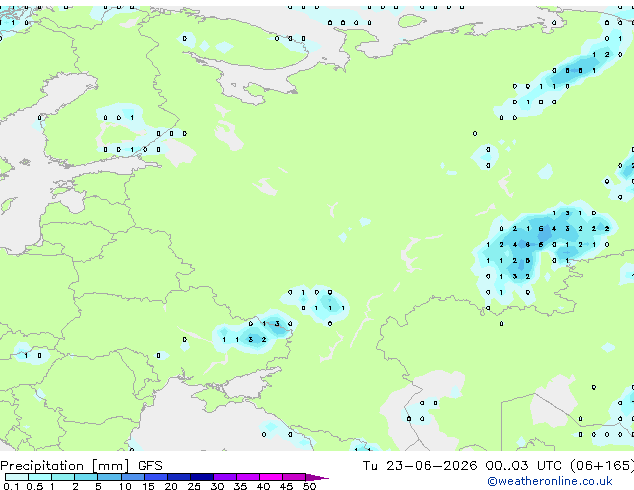The width and height of the screenshot is (634, 490).
Task: Pick the 45–50 mm pink legend swatch
Action: [x=294, y=477]
